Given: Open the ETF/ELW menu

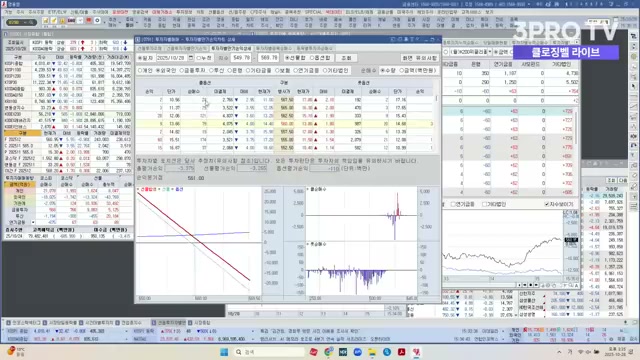Looking at the screenshot, I should point(57,12).
